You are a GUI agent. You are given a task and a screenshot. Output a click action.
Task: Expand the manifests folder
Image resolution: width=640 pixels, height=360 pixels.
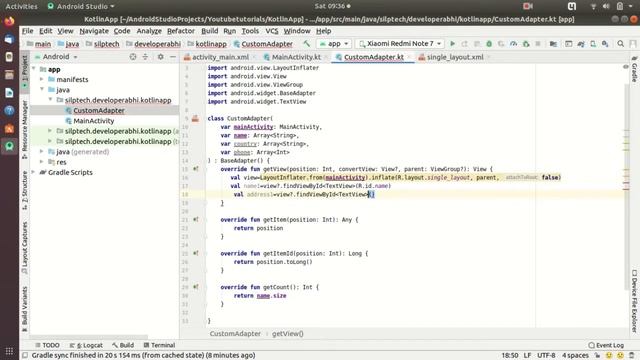(42, 79)
